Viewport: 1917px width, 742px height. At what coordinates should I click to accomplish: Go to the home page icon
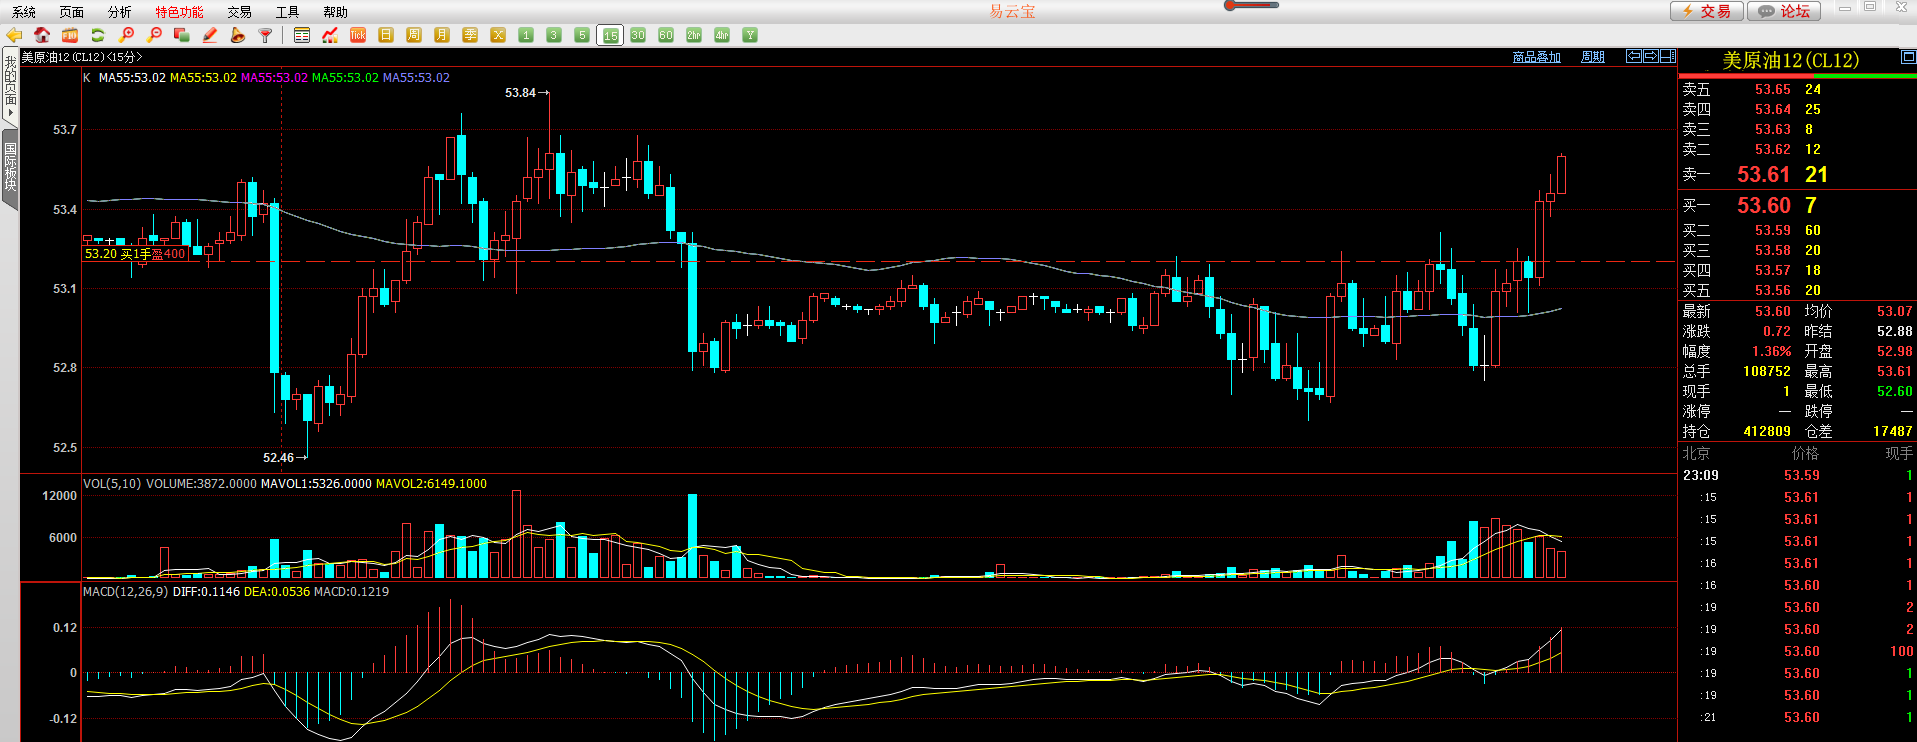click(x=42, y=35)
